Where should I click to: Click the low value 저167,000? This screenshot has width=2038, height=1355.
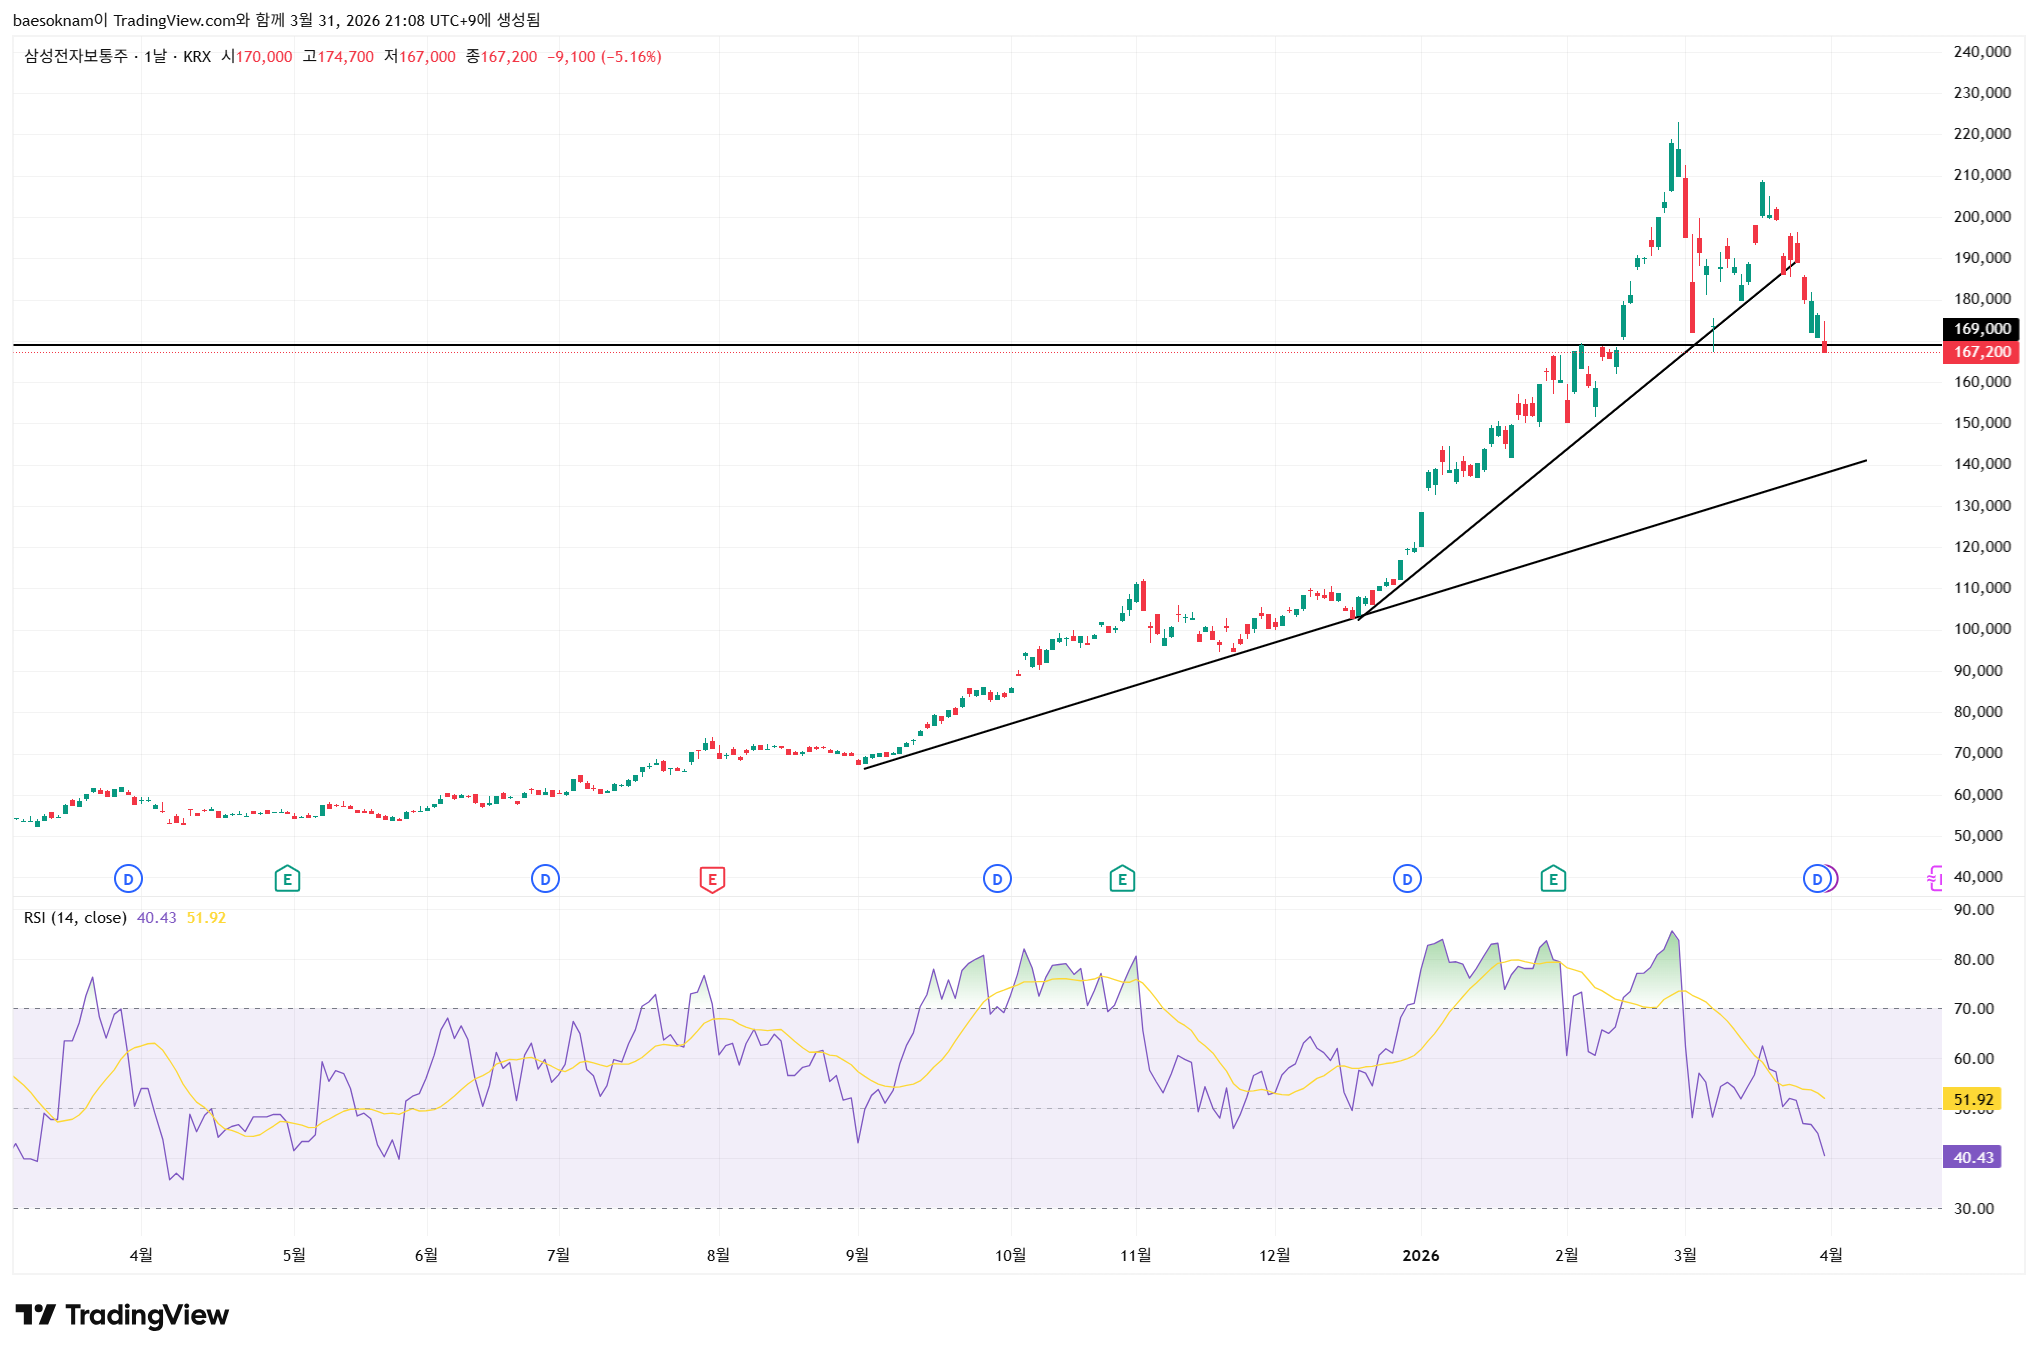tap(420, 57)
